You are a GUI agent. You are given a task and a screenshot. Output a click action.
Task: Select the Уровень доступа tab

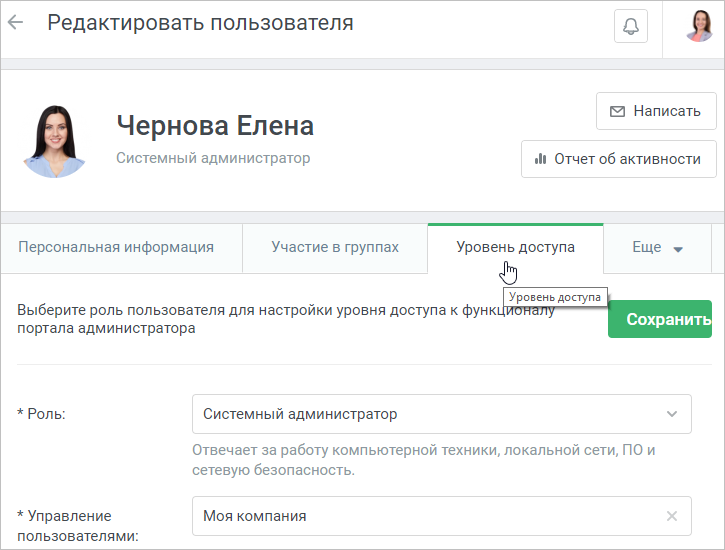[x=515, y=247]
